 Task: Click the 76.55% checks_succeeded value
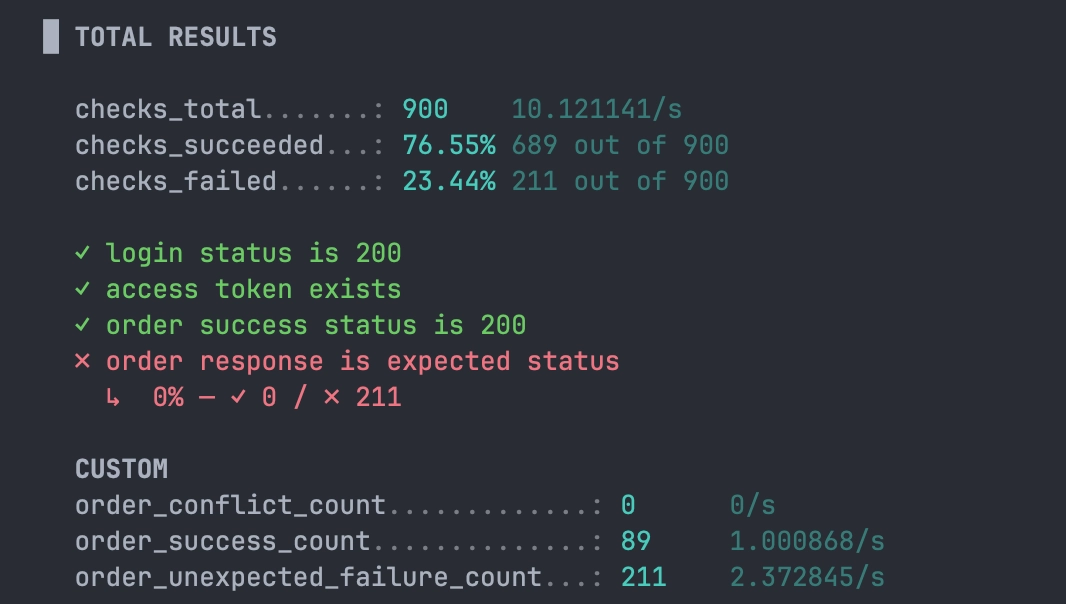coord(449,145)
